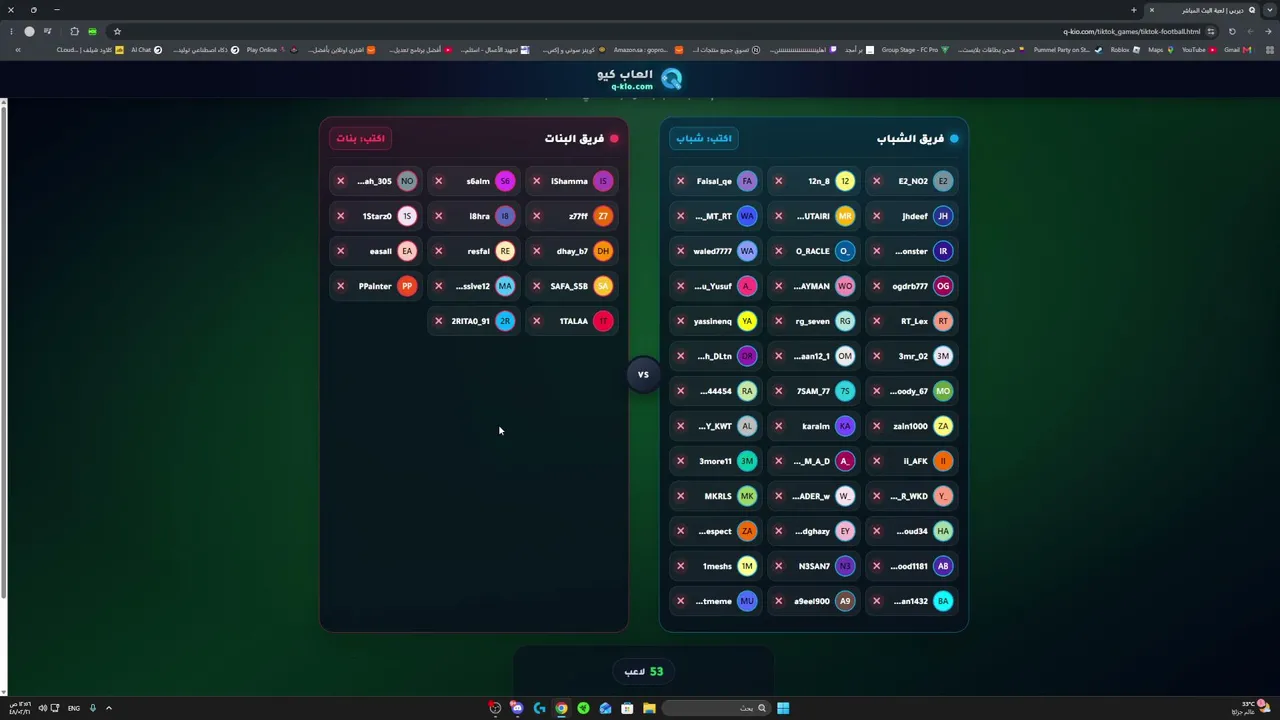Open the Gmail bookmark

(x=1237, y=50)
